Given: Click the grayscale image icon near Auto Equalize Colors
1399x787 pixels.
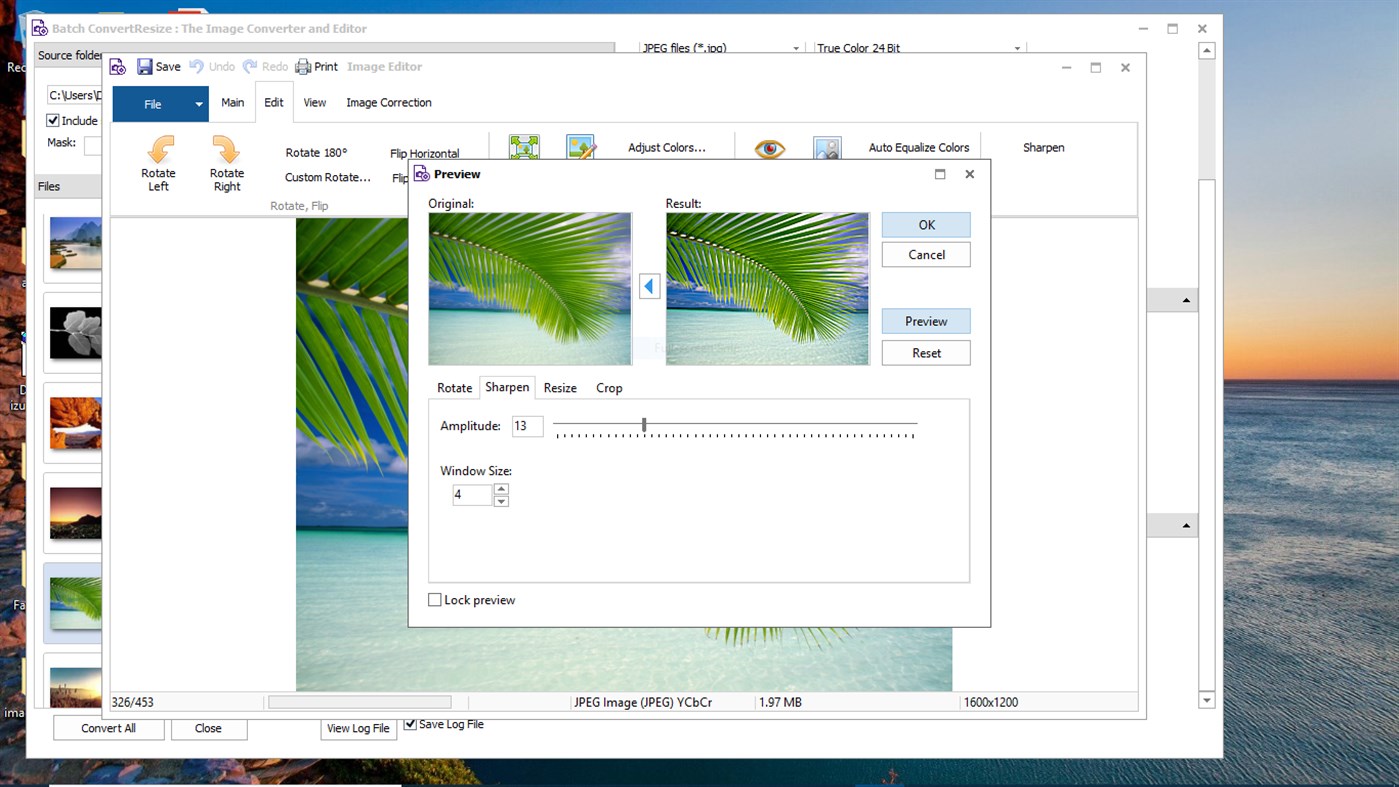Looking at the screenshot, I should tap(827, 147).
